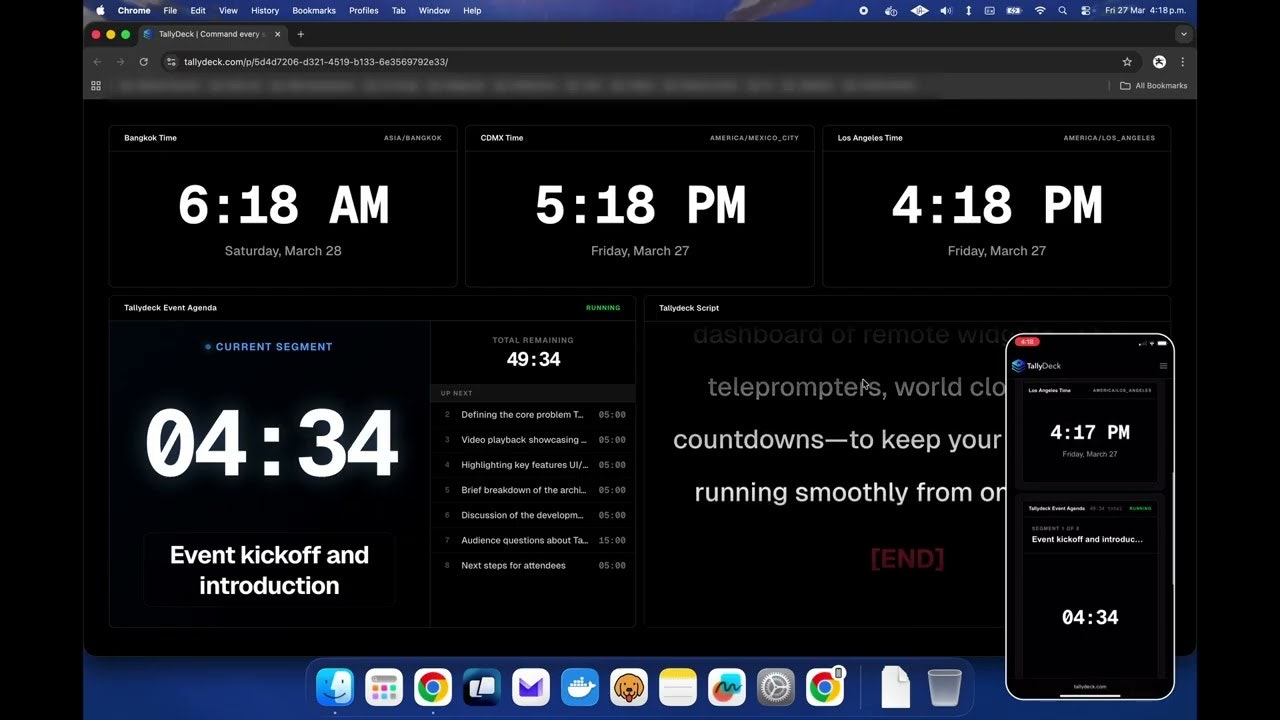Open the document file in the Dock
The height and width of the screenshot is (720, 1280).
895,687
